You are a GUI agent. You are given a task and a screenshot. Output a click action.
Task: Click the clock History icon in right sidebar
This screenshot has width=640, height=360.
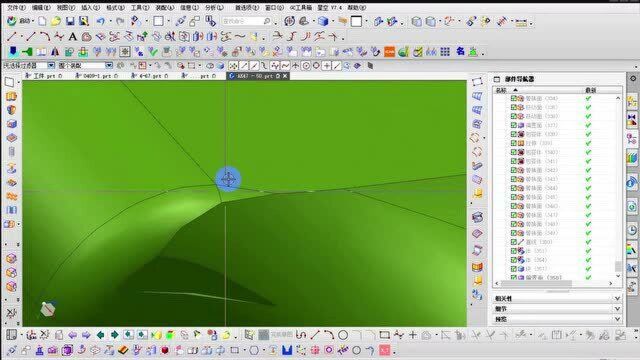coord(632,229)
